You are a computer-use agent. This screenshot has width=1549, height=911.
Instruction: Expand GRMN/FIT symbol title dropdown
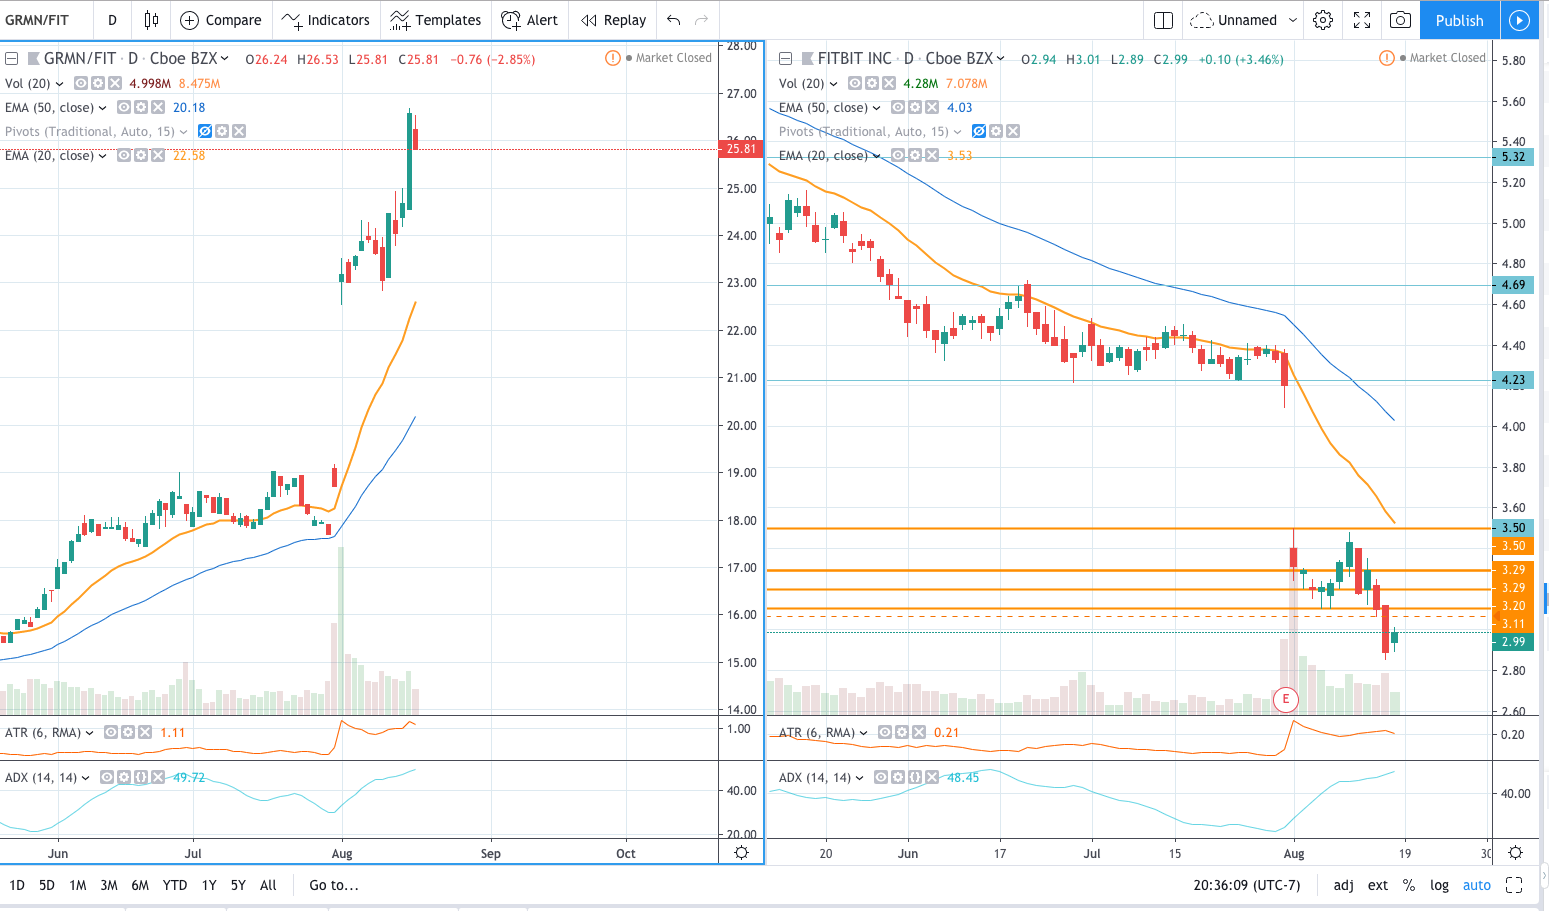tap(225, 59)
